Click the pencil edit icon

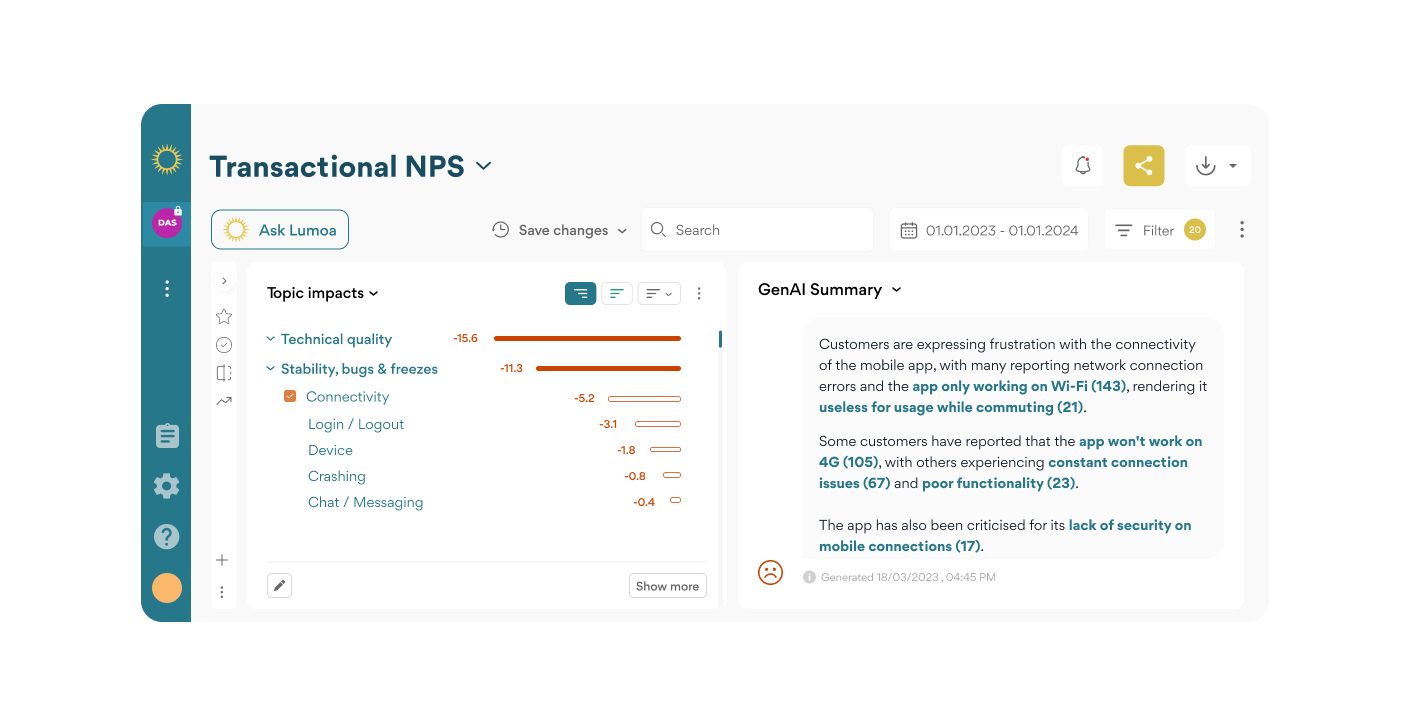(x=280, y=586)
